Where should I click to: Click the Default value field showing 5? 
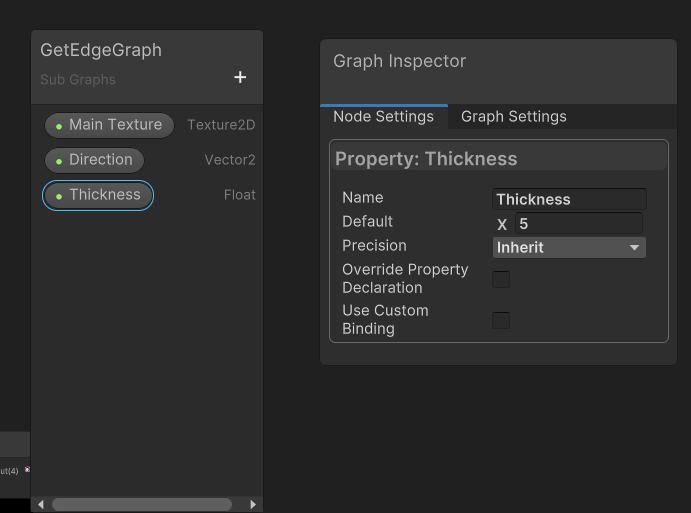point(578,224)
